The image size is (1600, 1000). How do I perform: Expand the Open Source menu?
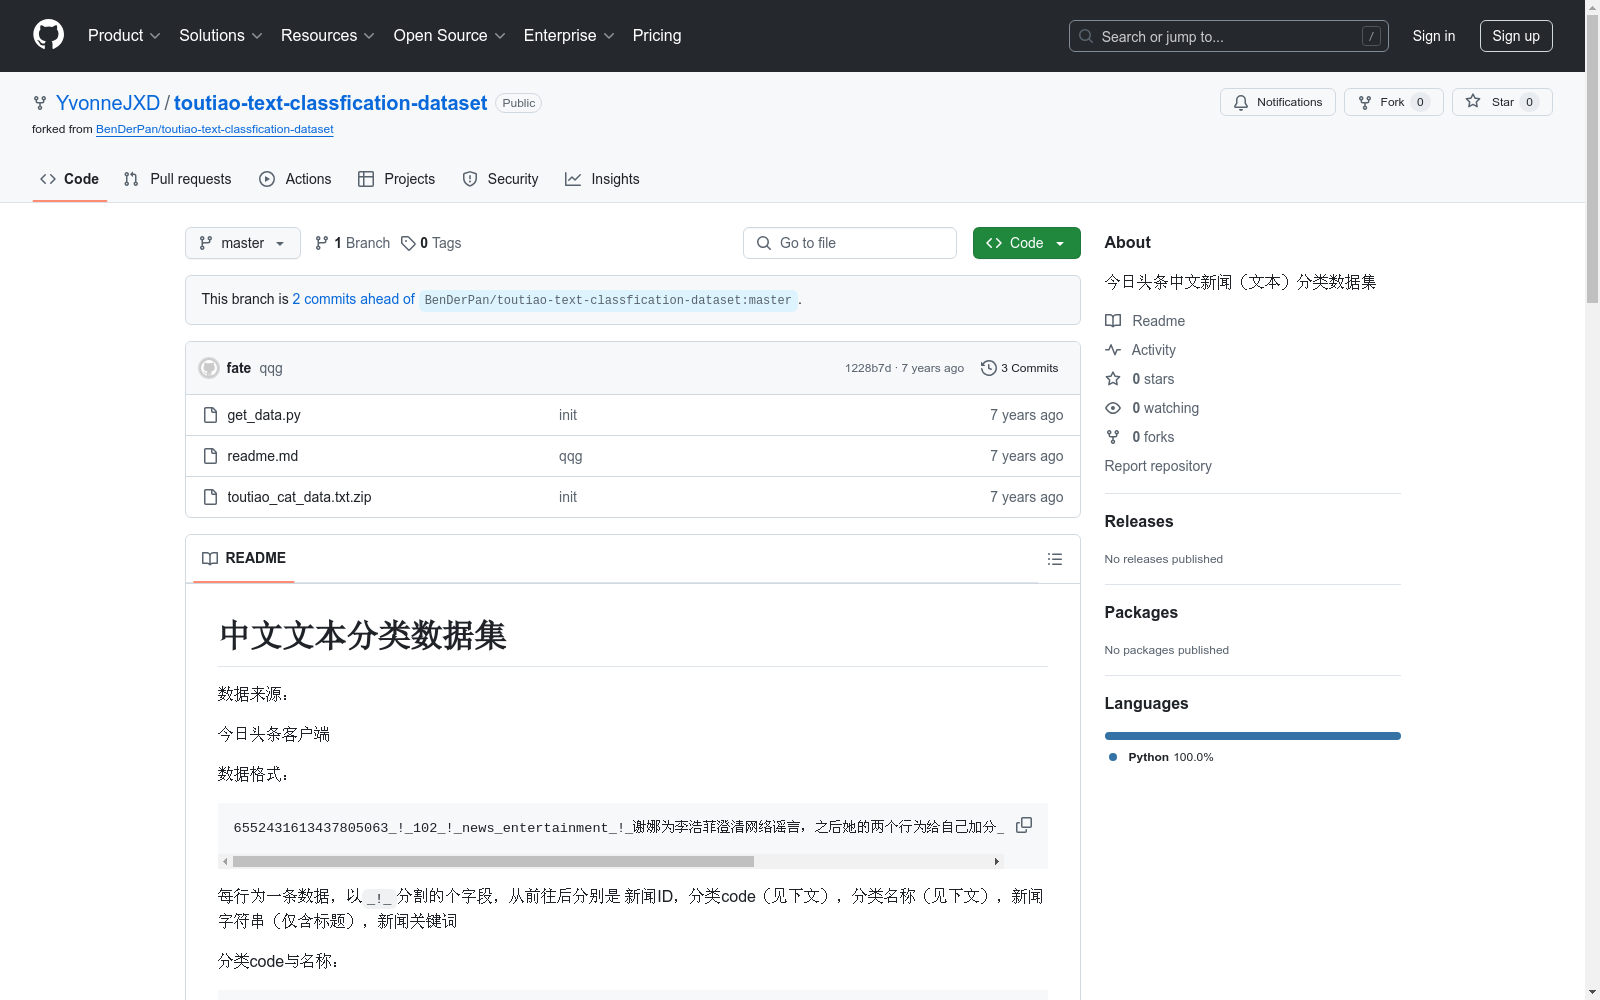coord(450,36)
